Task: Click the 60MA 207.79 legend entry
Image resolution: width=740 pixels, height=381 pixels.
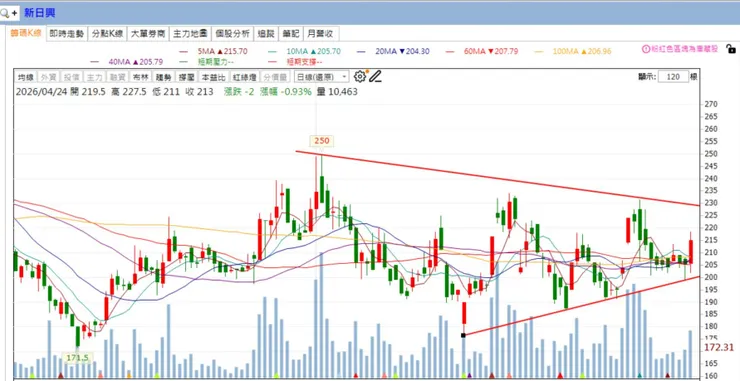Action: (x=482, y=51)
